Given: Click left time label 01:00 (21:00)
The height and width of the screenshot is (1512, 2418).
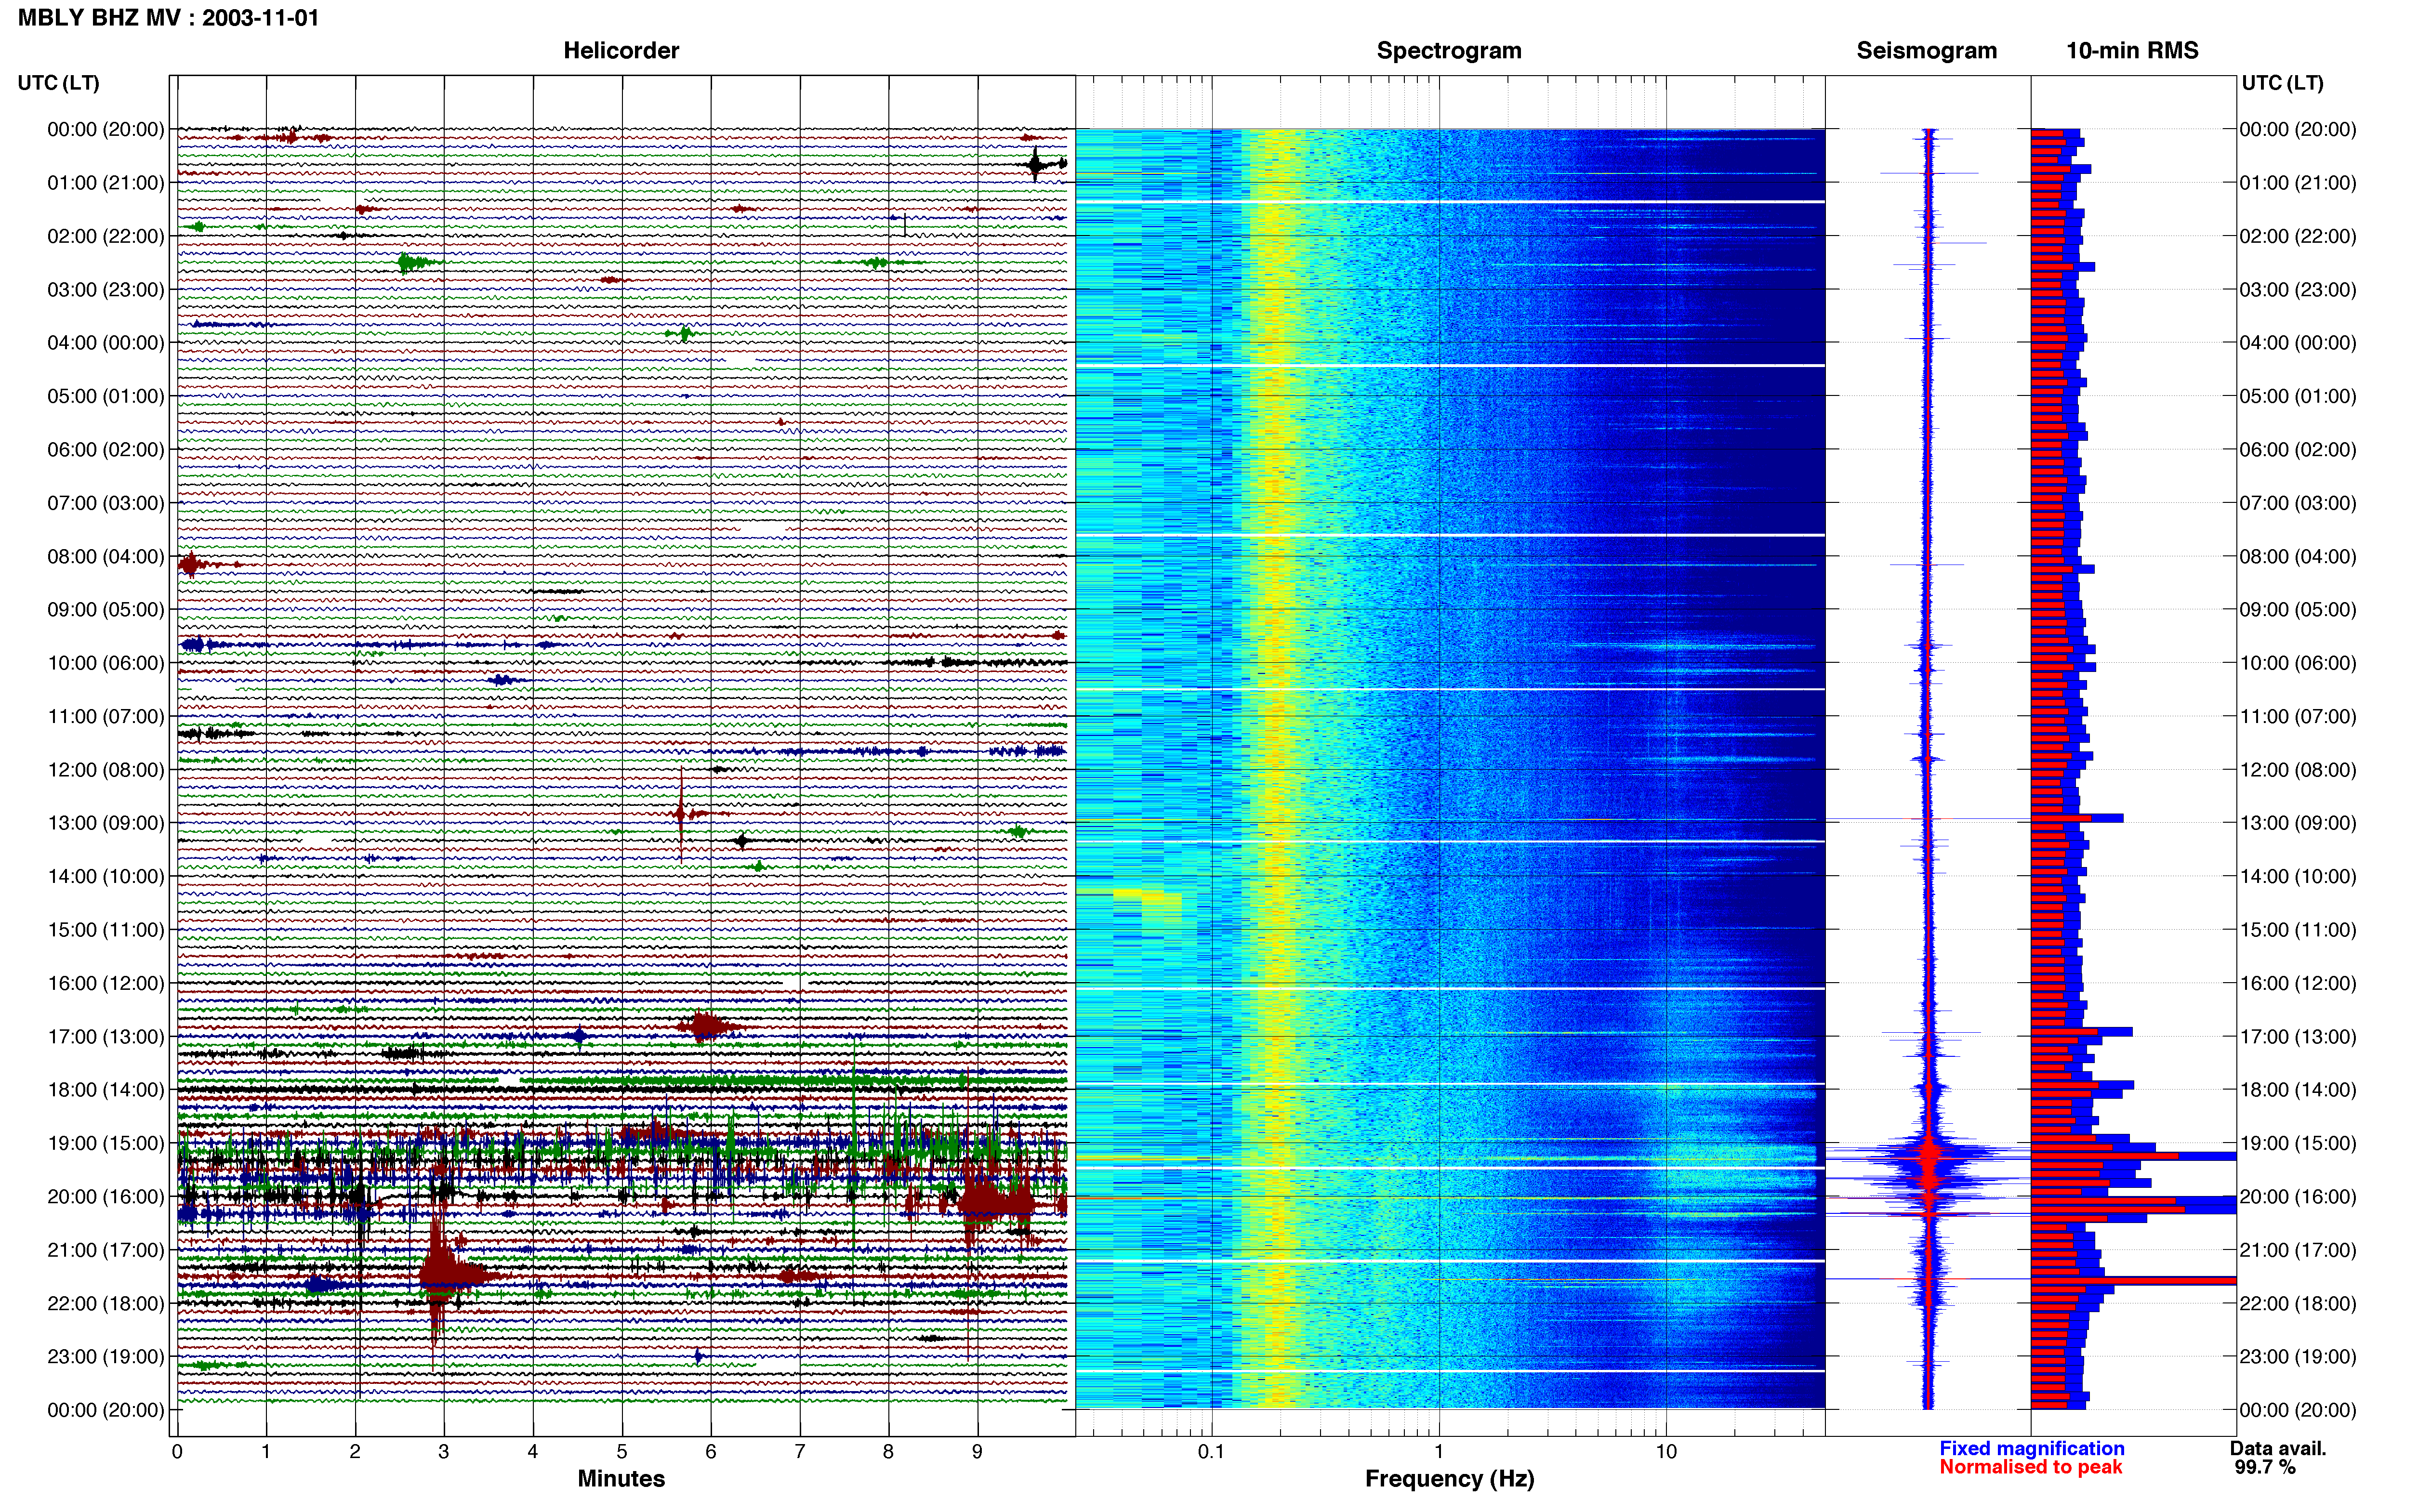Looking at the screenshot, I should coord(105,183).
